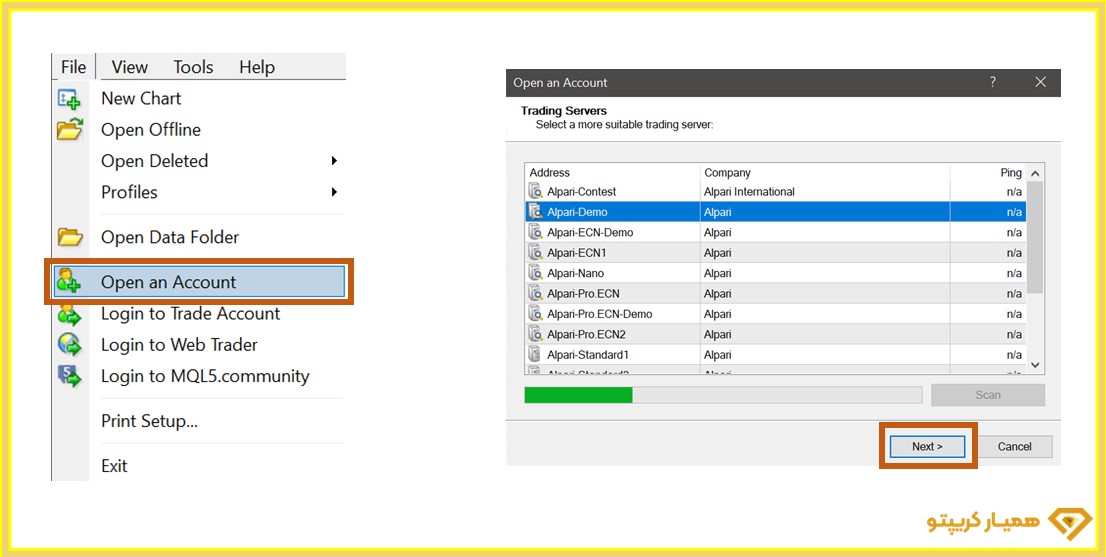
Task: Click Alpari International company cell
Action: tap(825, 192)
